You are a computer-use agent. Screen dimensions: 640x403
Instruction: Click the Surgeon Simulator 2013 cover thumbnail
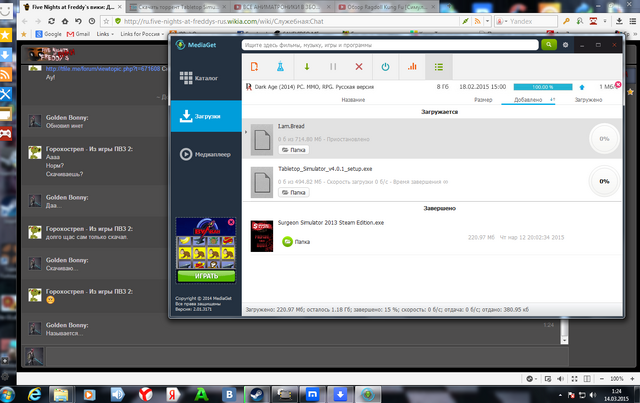pos(262,236)
